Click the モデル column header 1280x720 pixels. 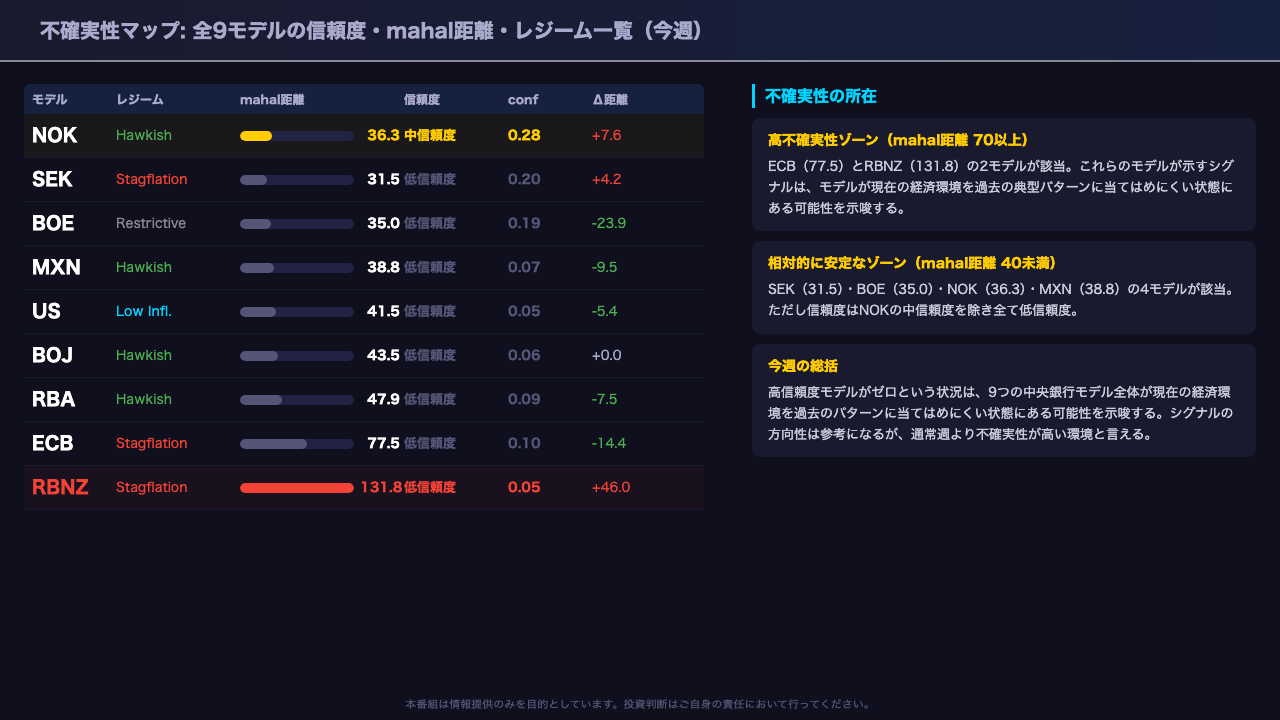pos(50,99)
